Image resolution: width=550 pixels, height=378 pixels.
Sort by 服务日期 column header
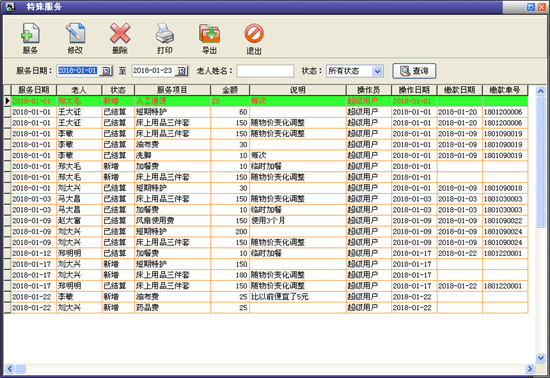click(34, 90)
